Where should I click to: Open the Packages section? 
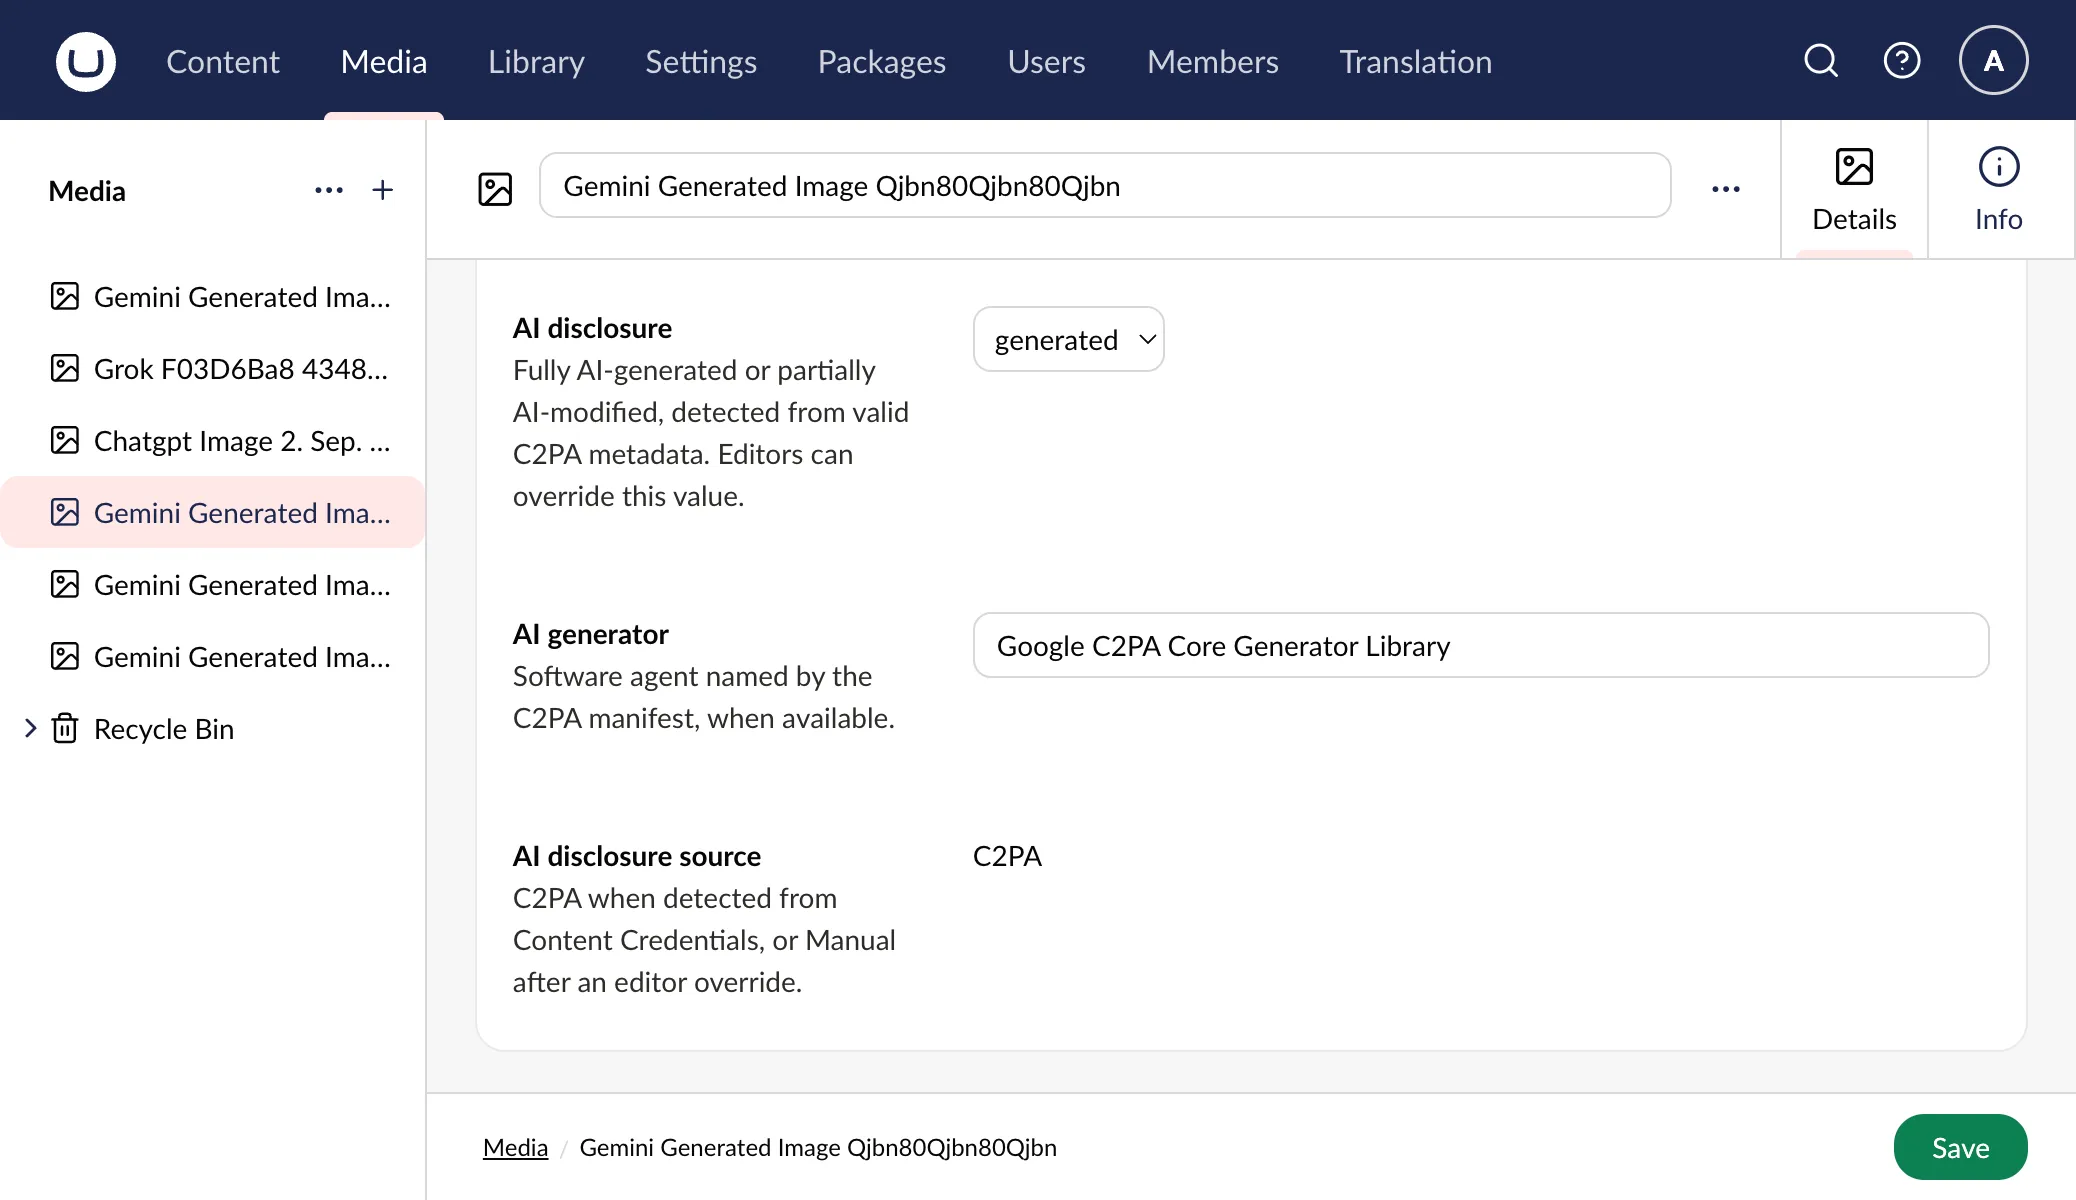[x=881, y=62]
